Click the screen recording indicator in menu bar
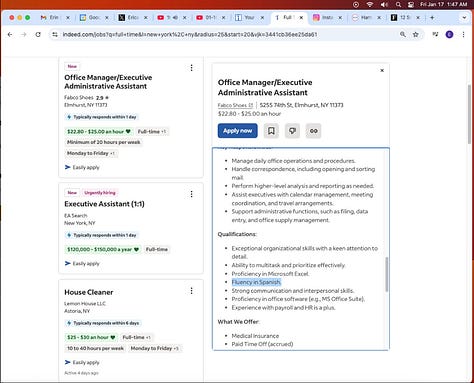The width and height of the screenshot is (474, 383). pos(356,4)
